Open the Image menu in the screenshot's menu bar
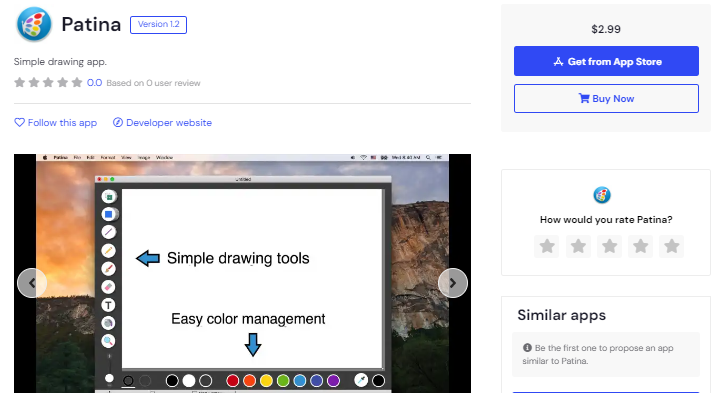 (144, 158)
